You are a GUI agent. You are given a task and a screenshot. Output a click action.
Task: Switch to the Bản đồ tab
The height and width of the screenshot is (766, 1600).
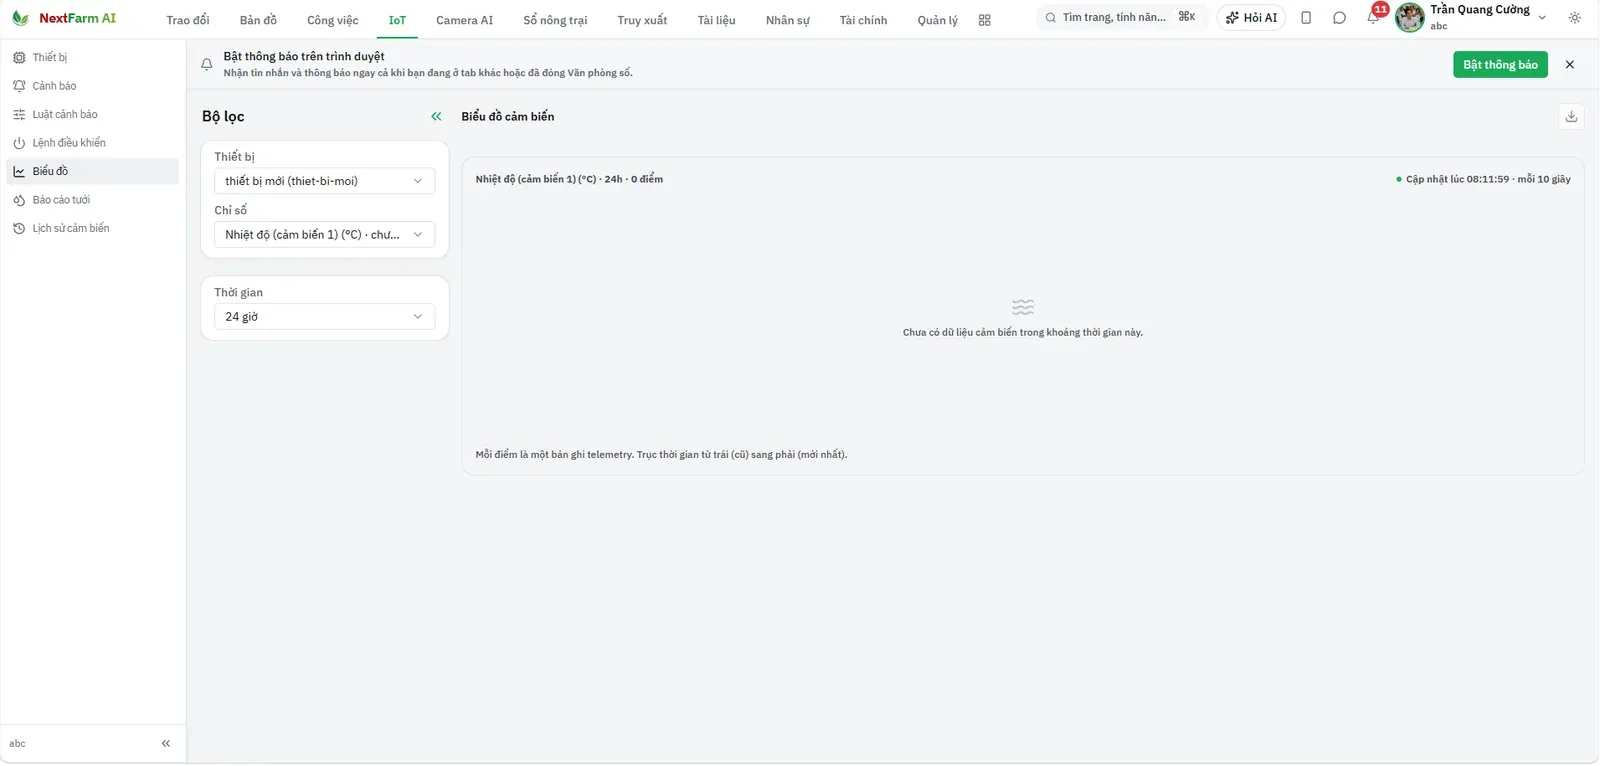(258, 20)
